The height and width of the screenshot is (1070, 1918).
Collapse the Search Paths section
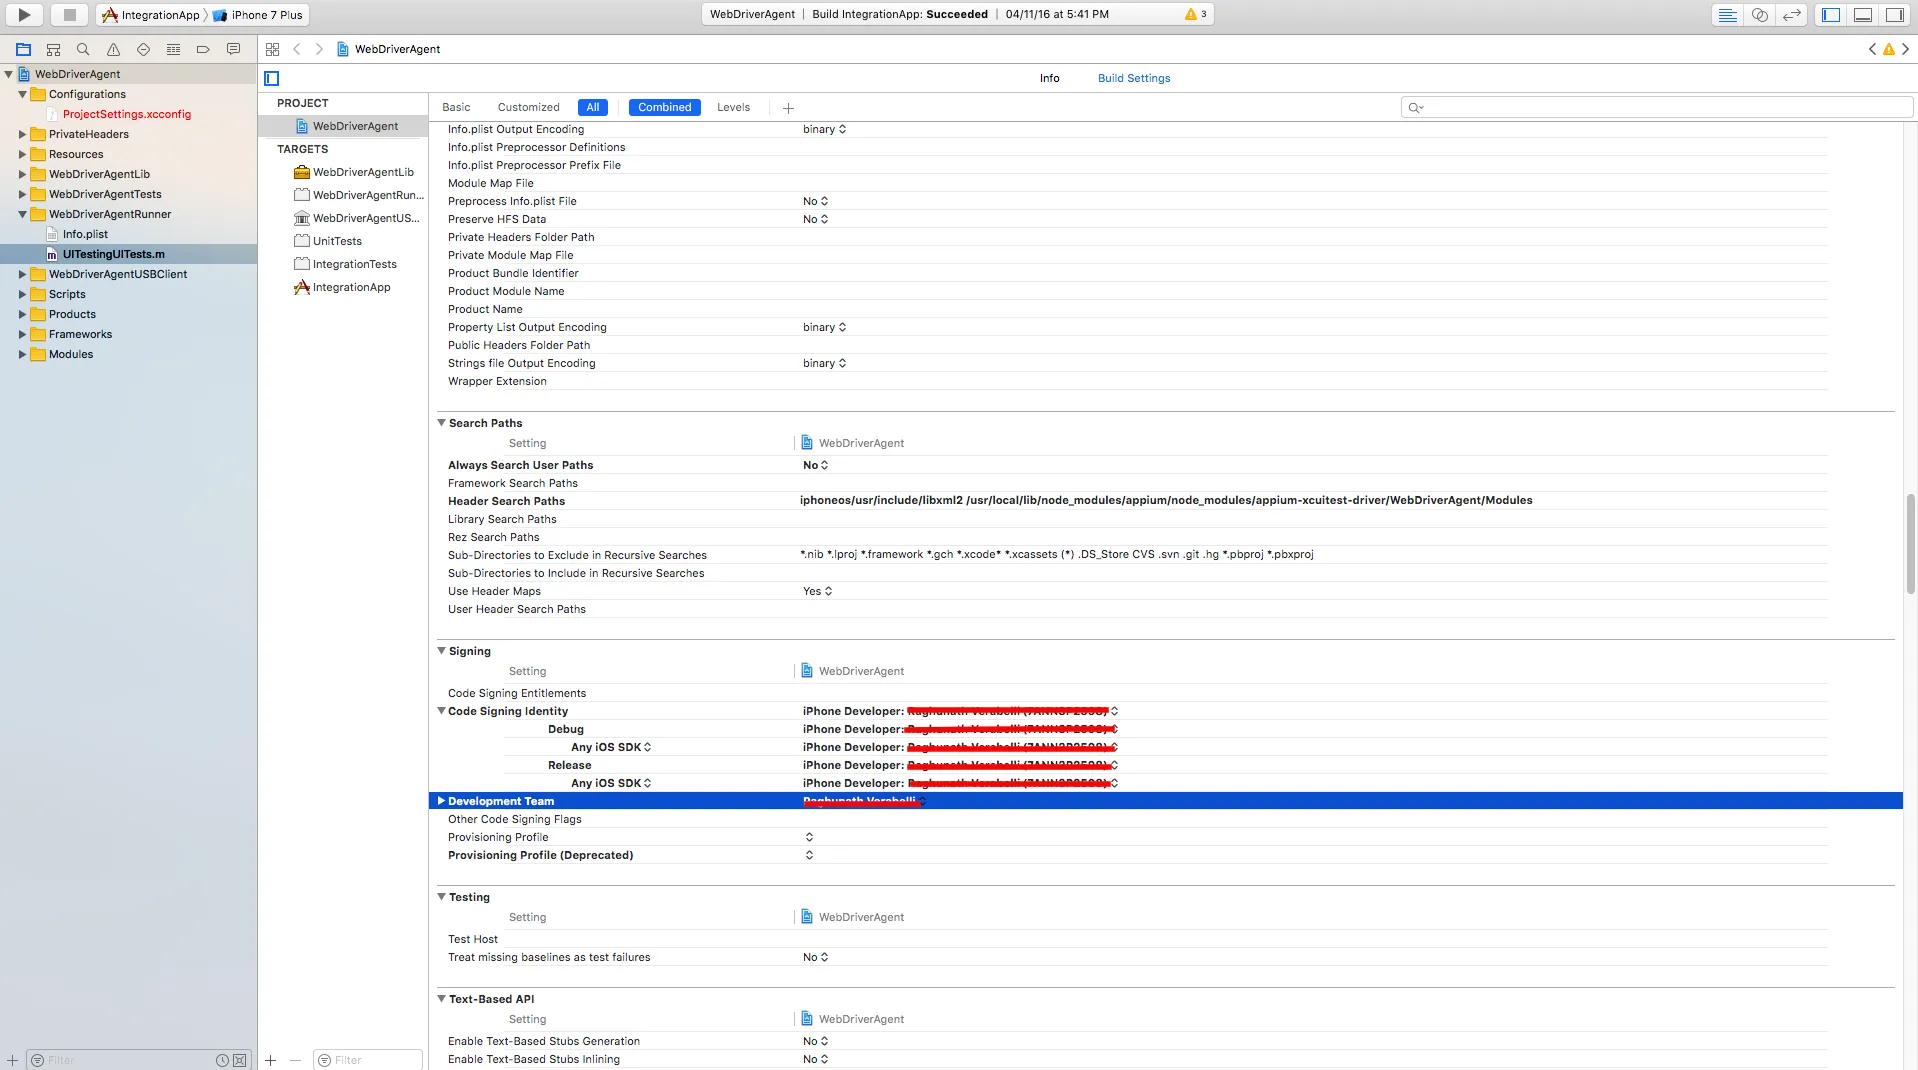pyautogui.click(x=441, y=423)
